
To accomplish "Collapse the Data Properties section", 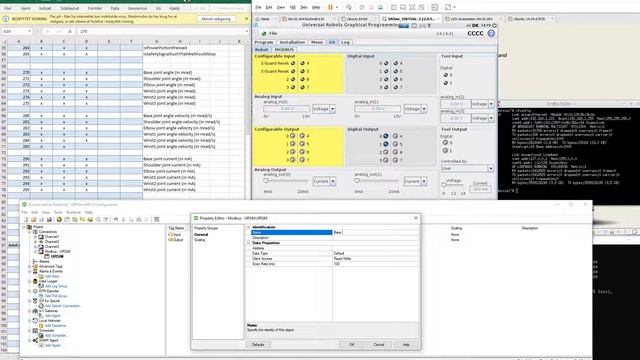I will pos(248,243).
